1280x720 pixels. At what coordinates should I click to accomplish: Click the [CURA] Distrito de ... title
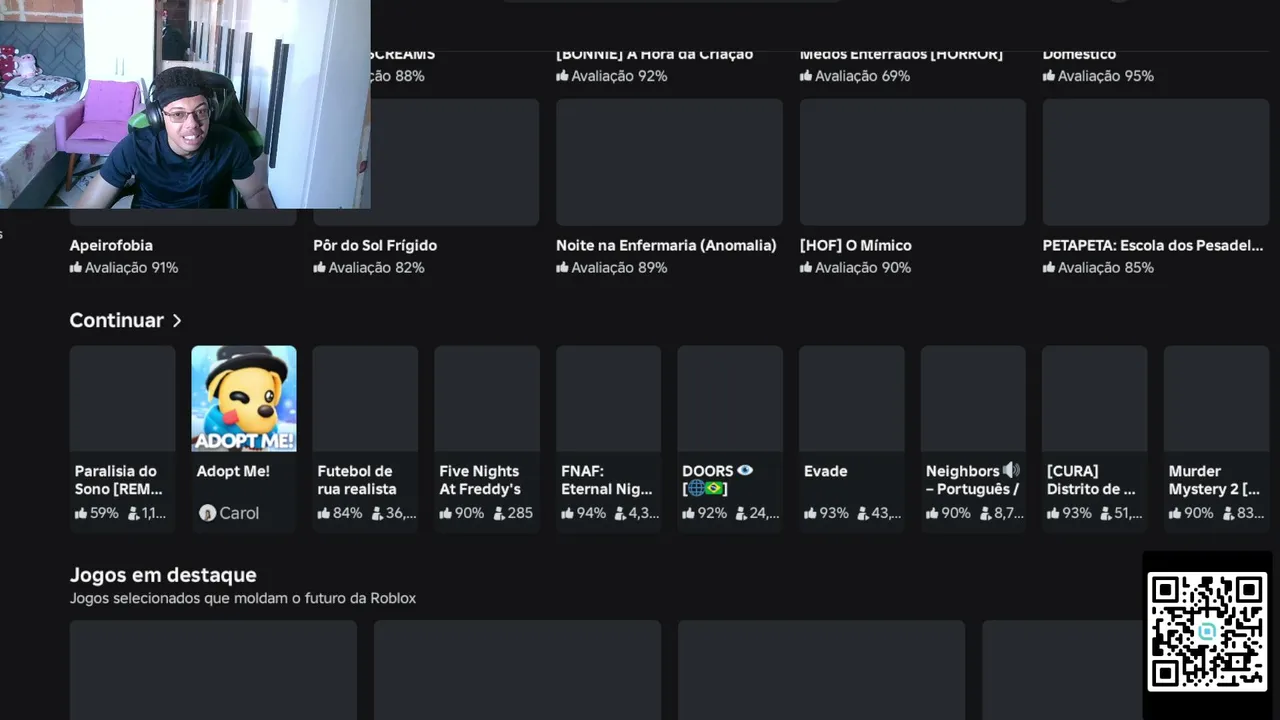(x=1091, y=480)
